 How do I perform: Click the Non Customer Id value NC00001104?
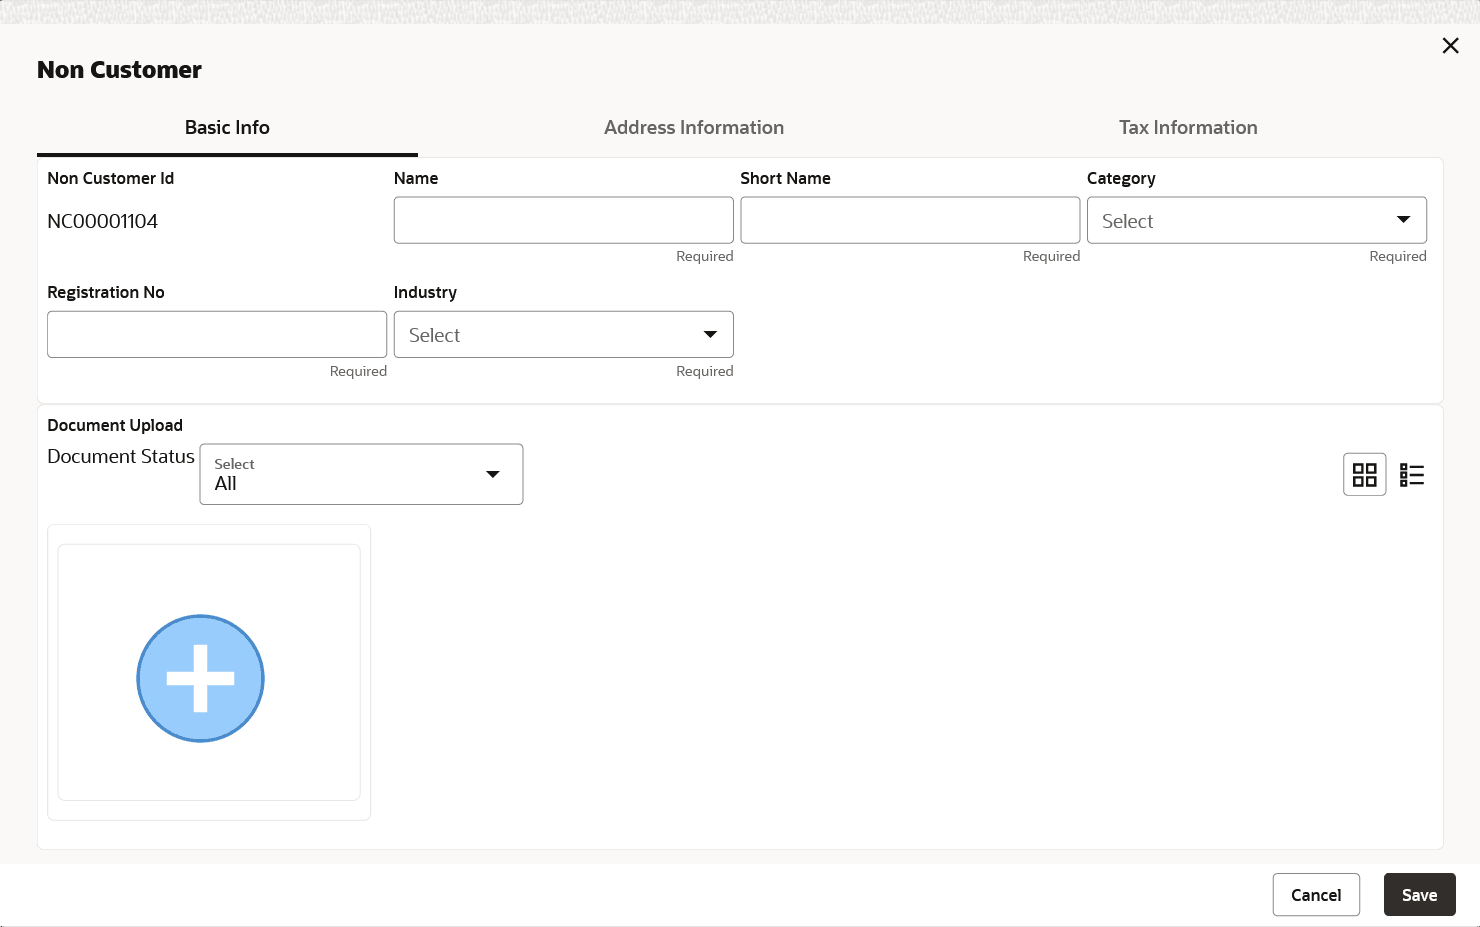tap(103, 222)
